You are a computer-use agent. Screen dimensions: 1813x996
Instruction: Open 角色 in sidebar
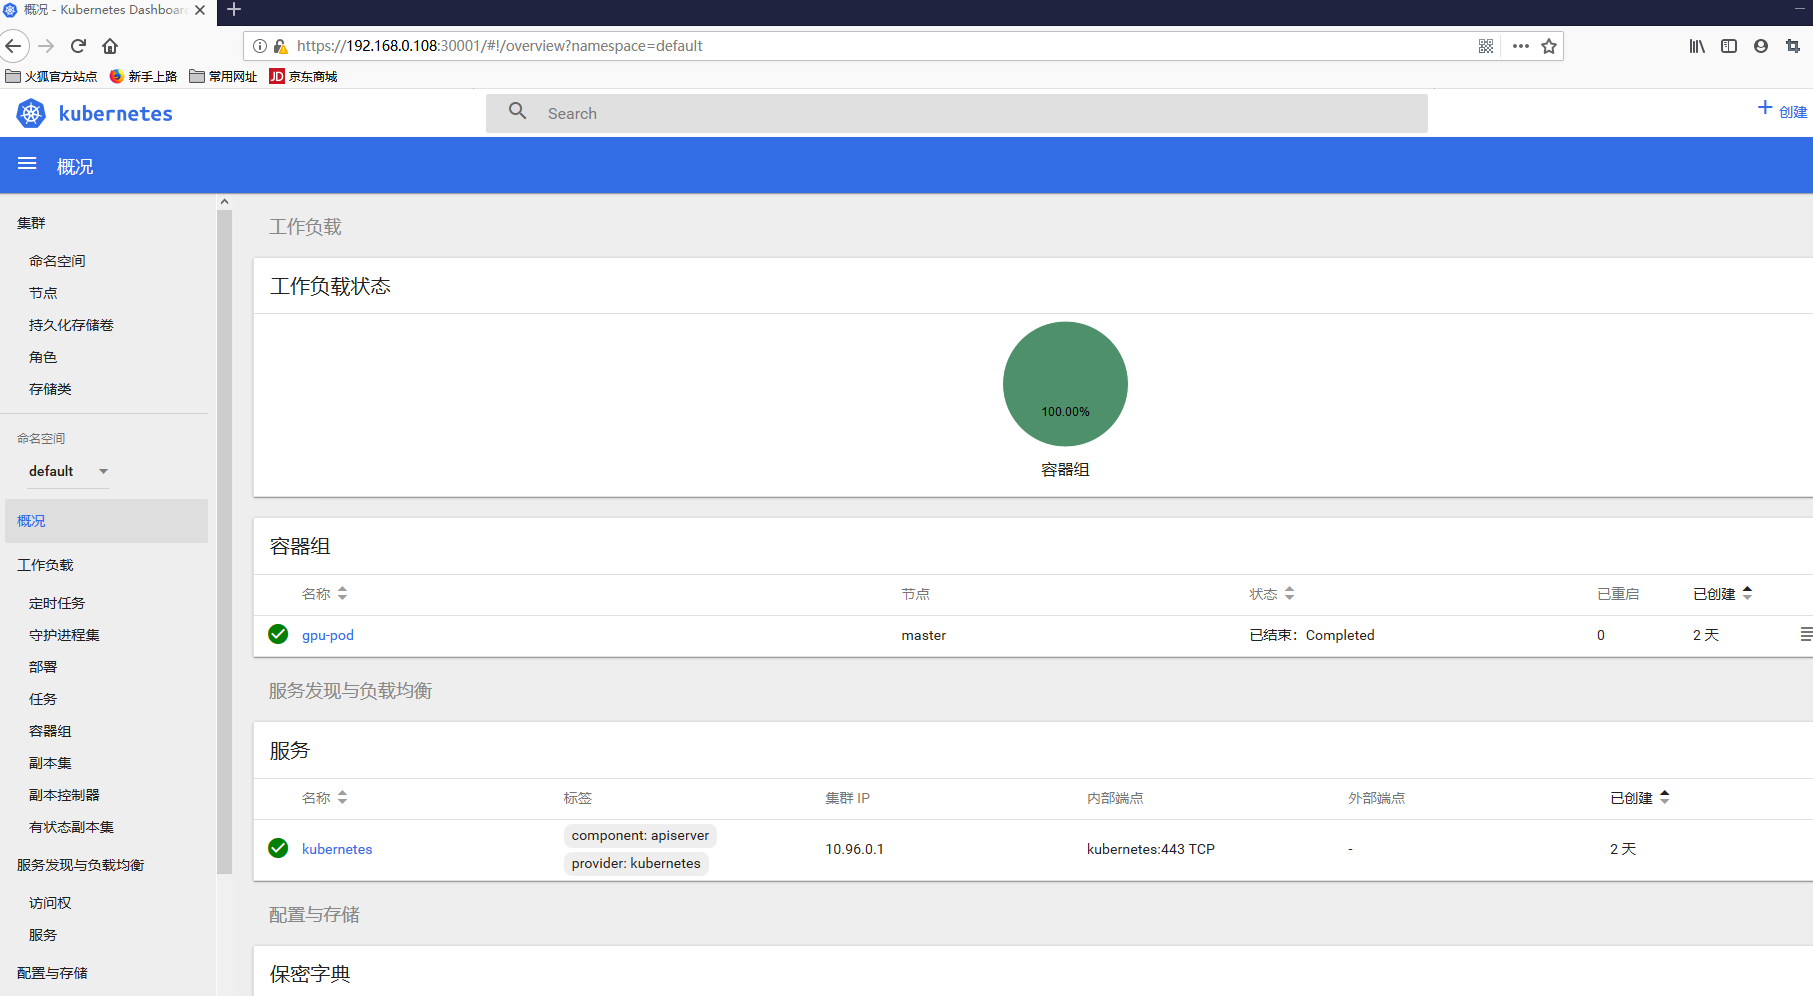[x=43, y=357]
